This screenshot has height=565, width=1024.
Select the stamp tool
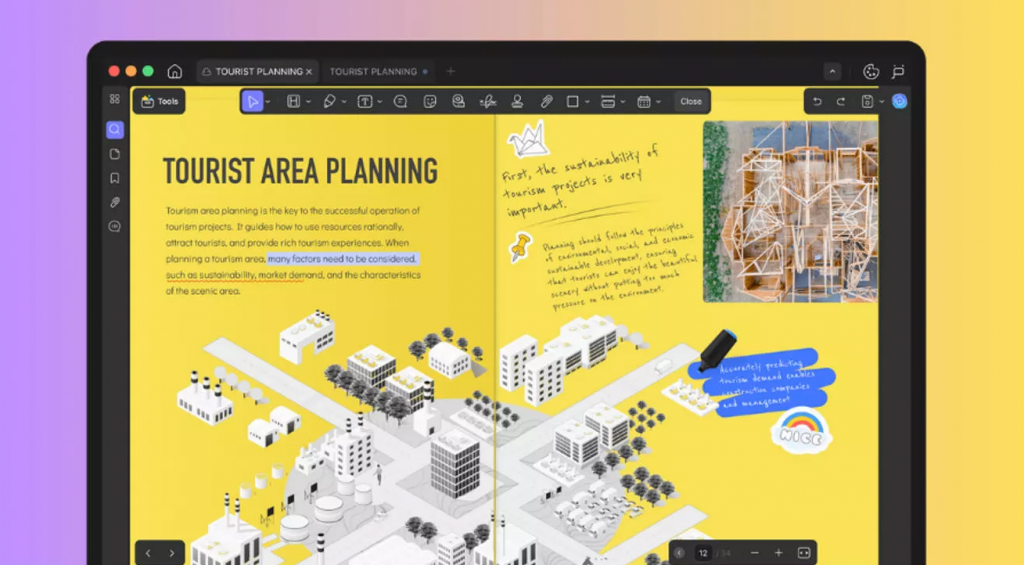point(517,101)
